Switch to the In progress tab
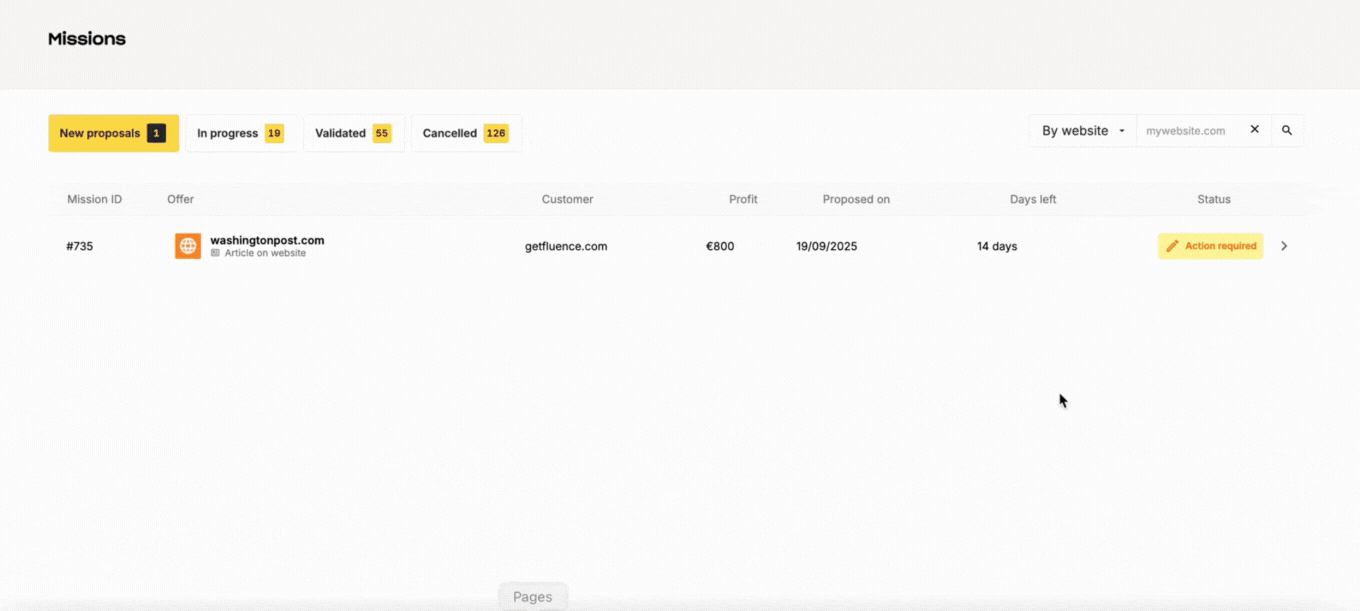The image size is (1360, 611). [x=241, y=133]
